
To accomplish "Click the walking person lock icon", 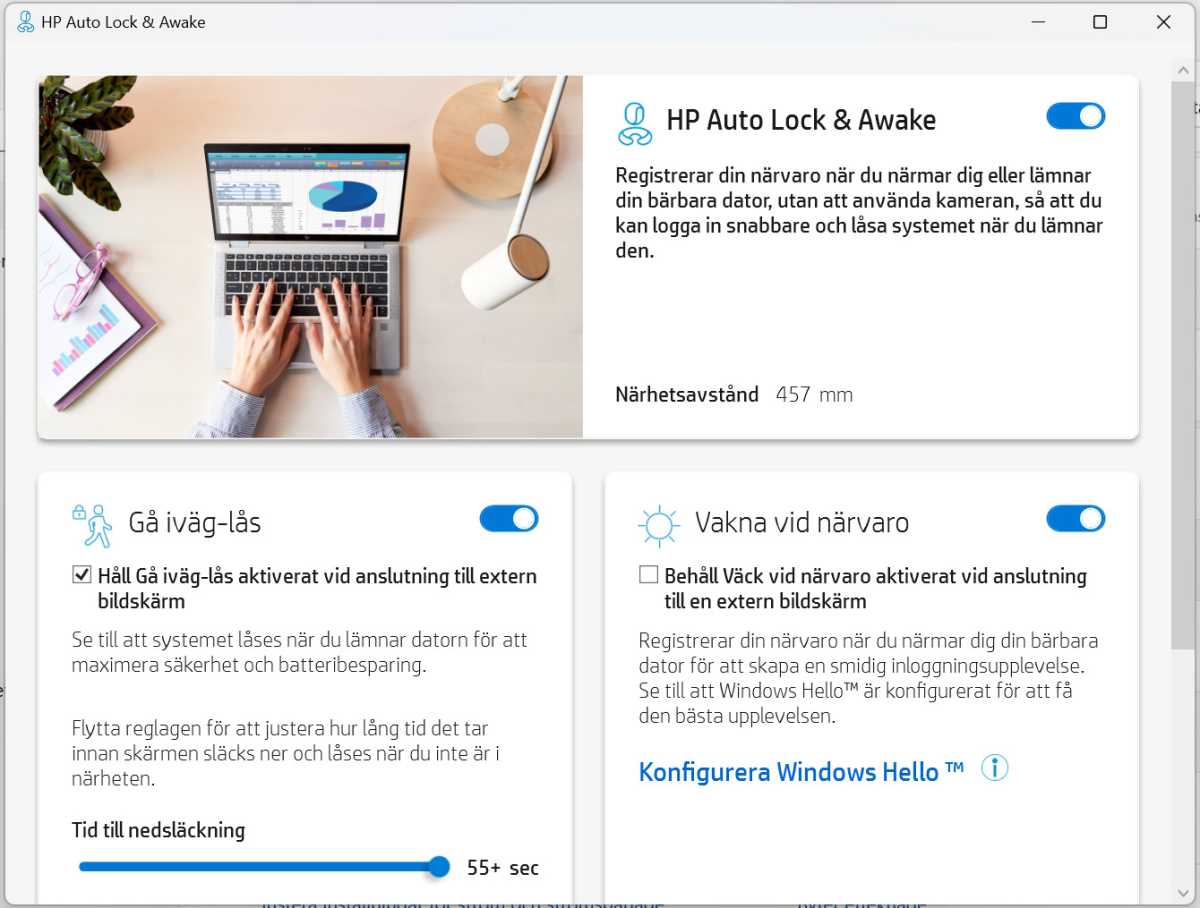I will tap(92, 525).
